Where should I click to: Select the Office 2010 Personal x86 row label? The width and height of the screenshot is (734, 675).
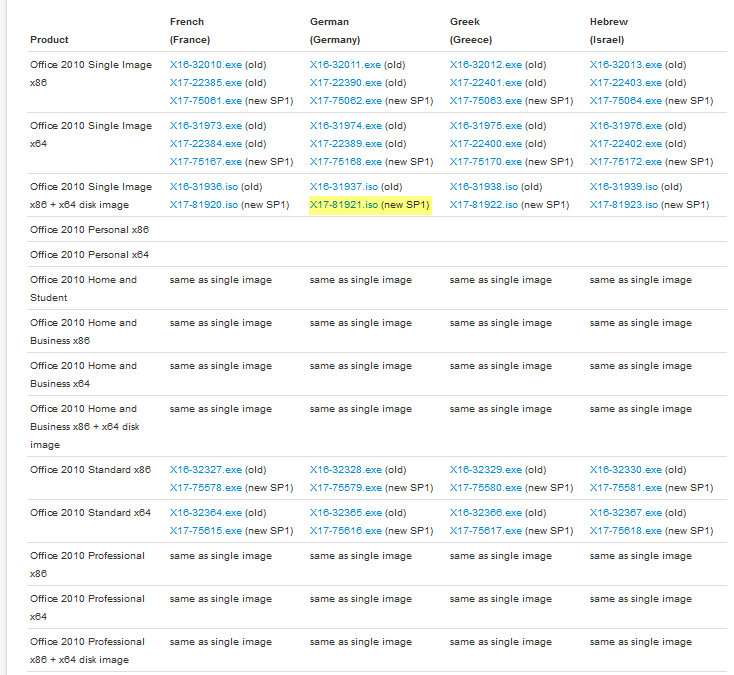[89, 230]
